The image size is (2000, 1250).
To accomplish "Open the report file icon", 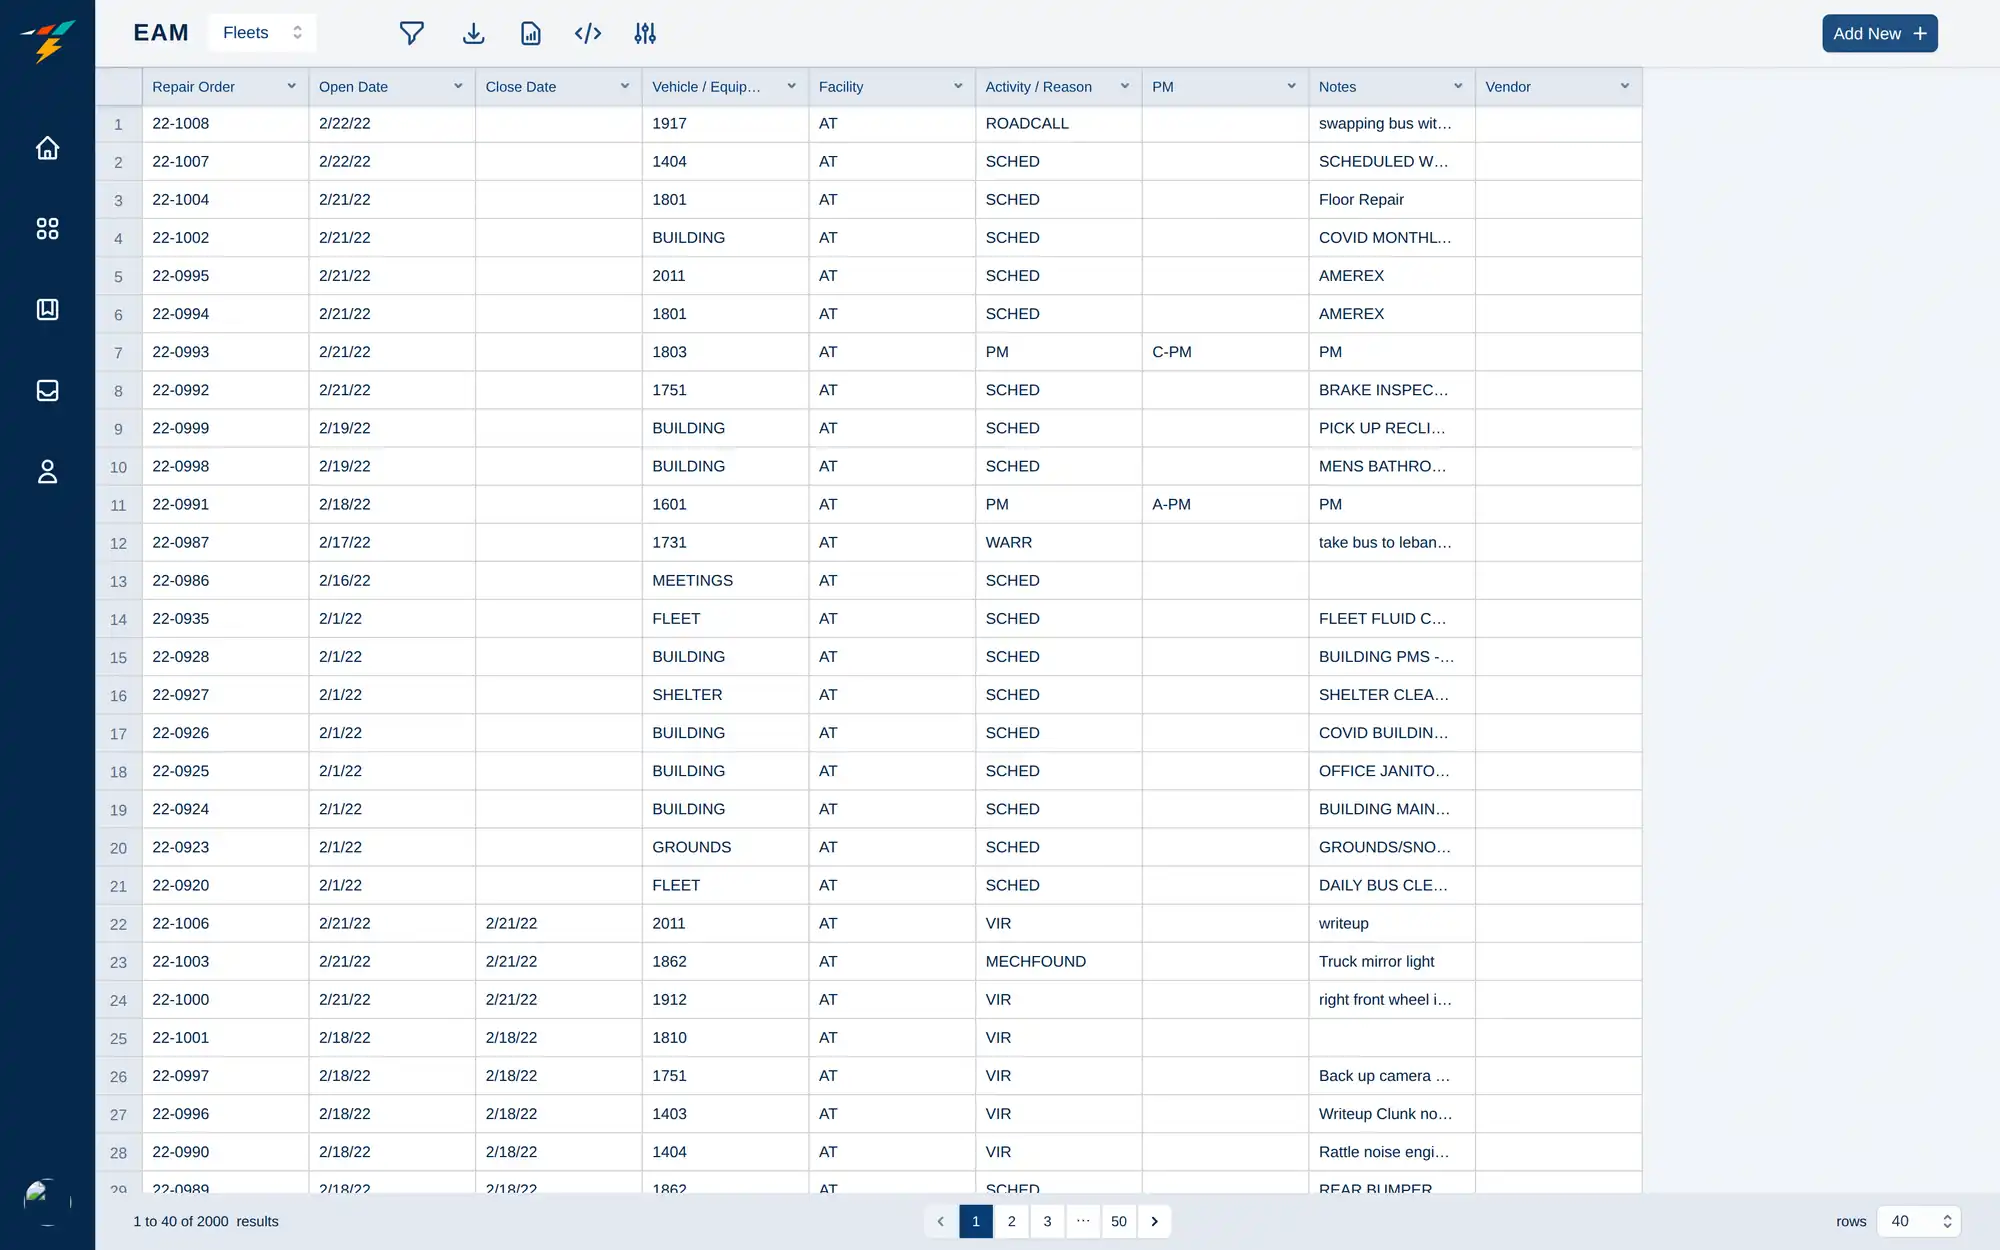I will coord(531,33).
